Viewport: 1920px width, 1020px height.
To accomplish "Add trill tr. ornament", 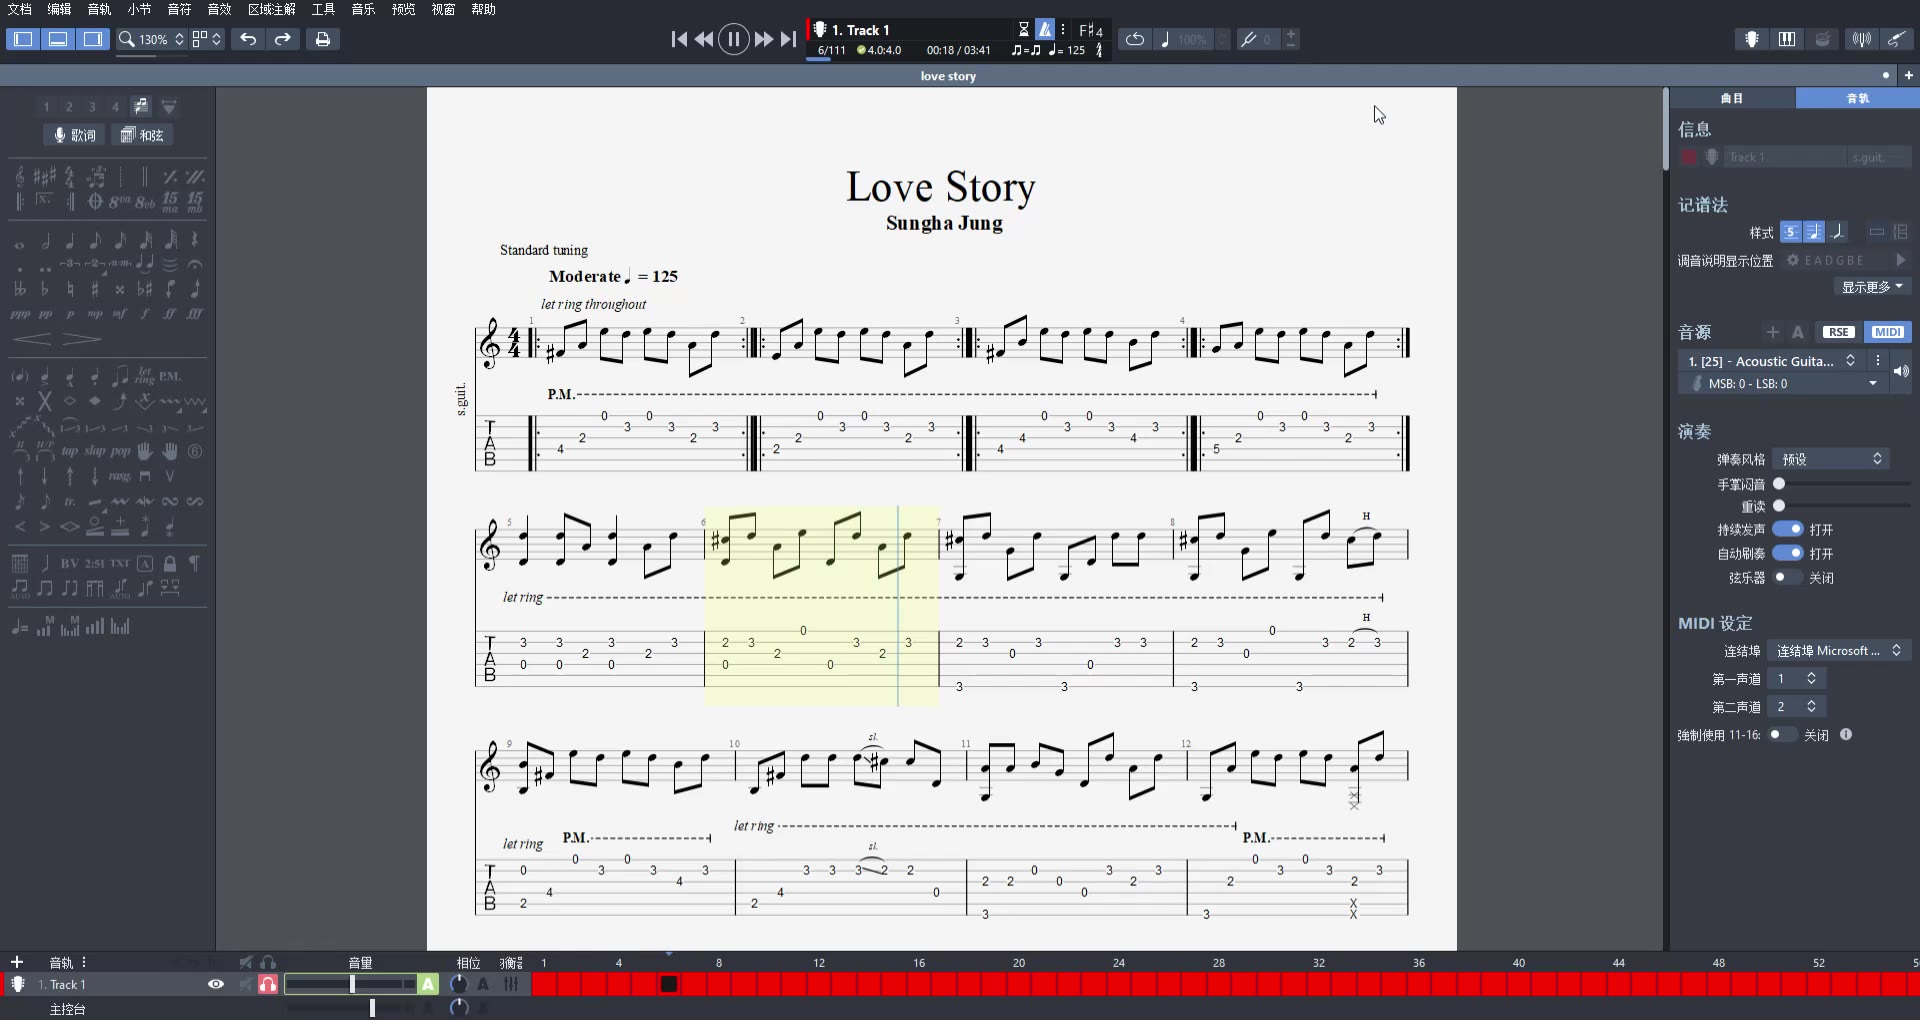I will [x=70, y=501].
